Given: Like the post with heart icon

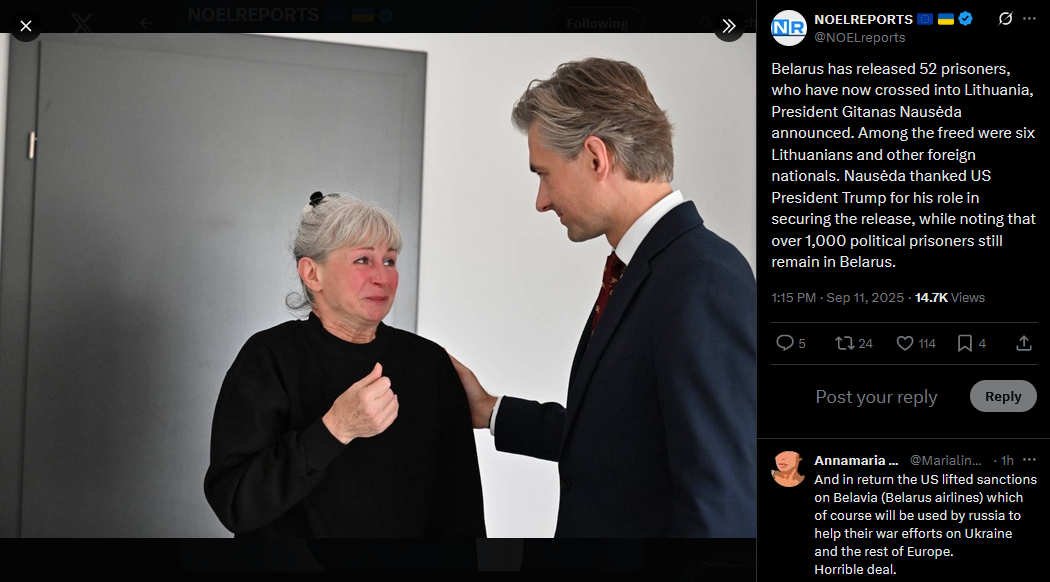Looking at the screenshot, I should tap(905, 343).
